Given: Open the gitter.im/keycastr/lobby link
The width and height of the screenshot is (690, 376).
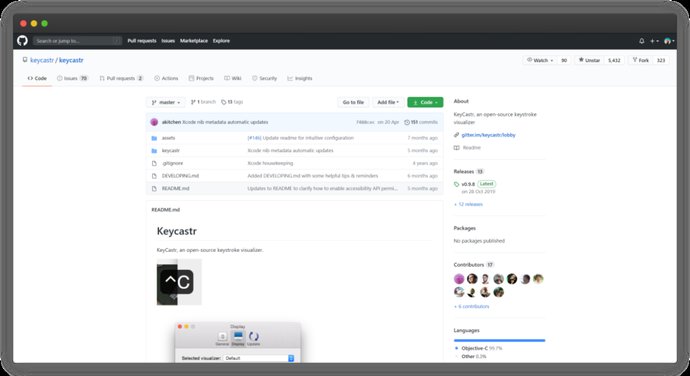Looking at the screenshot, I should 488,135.
